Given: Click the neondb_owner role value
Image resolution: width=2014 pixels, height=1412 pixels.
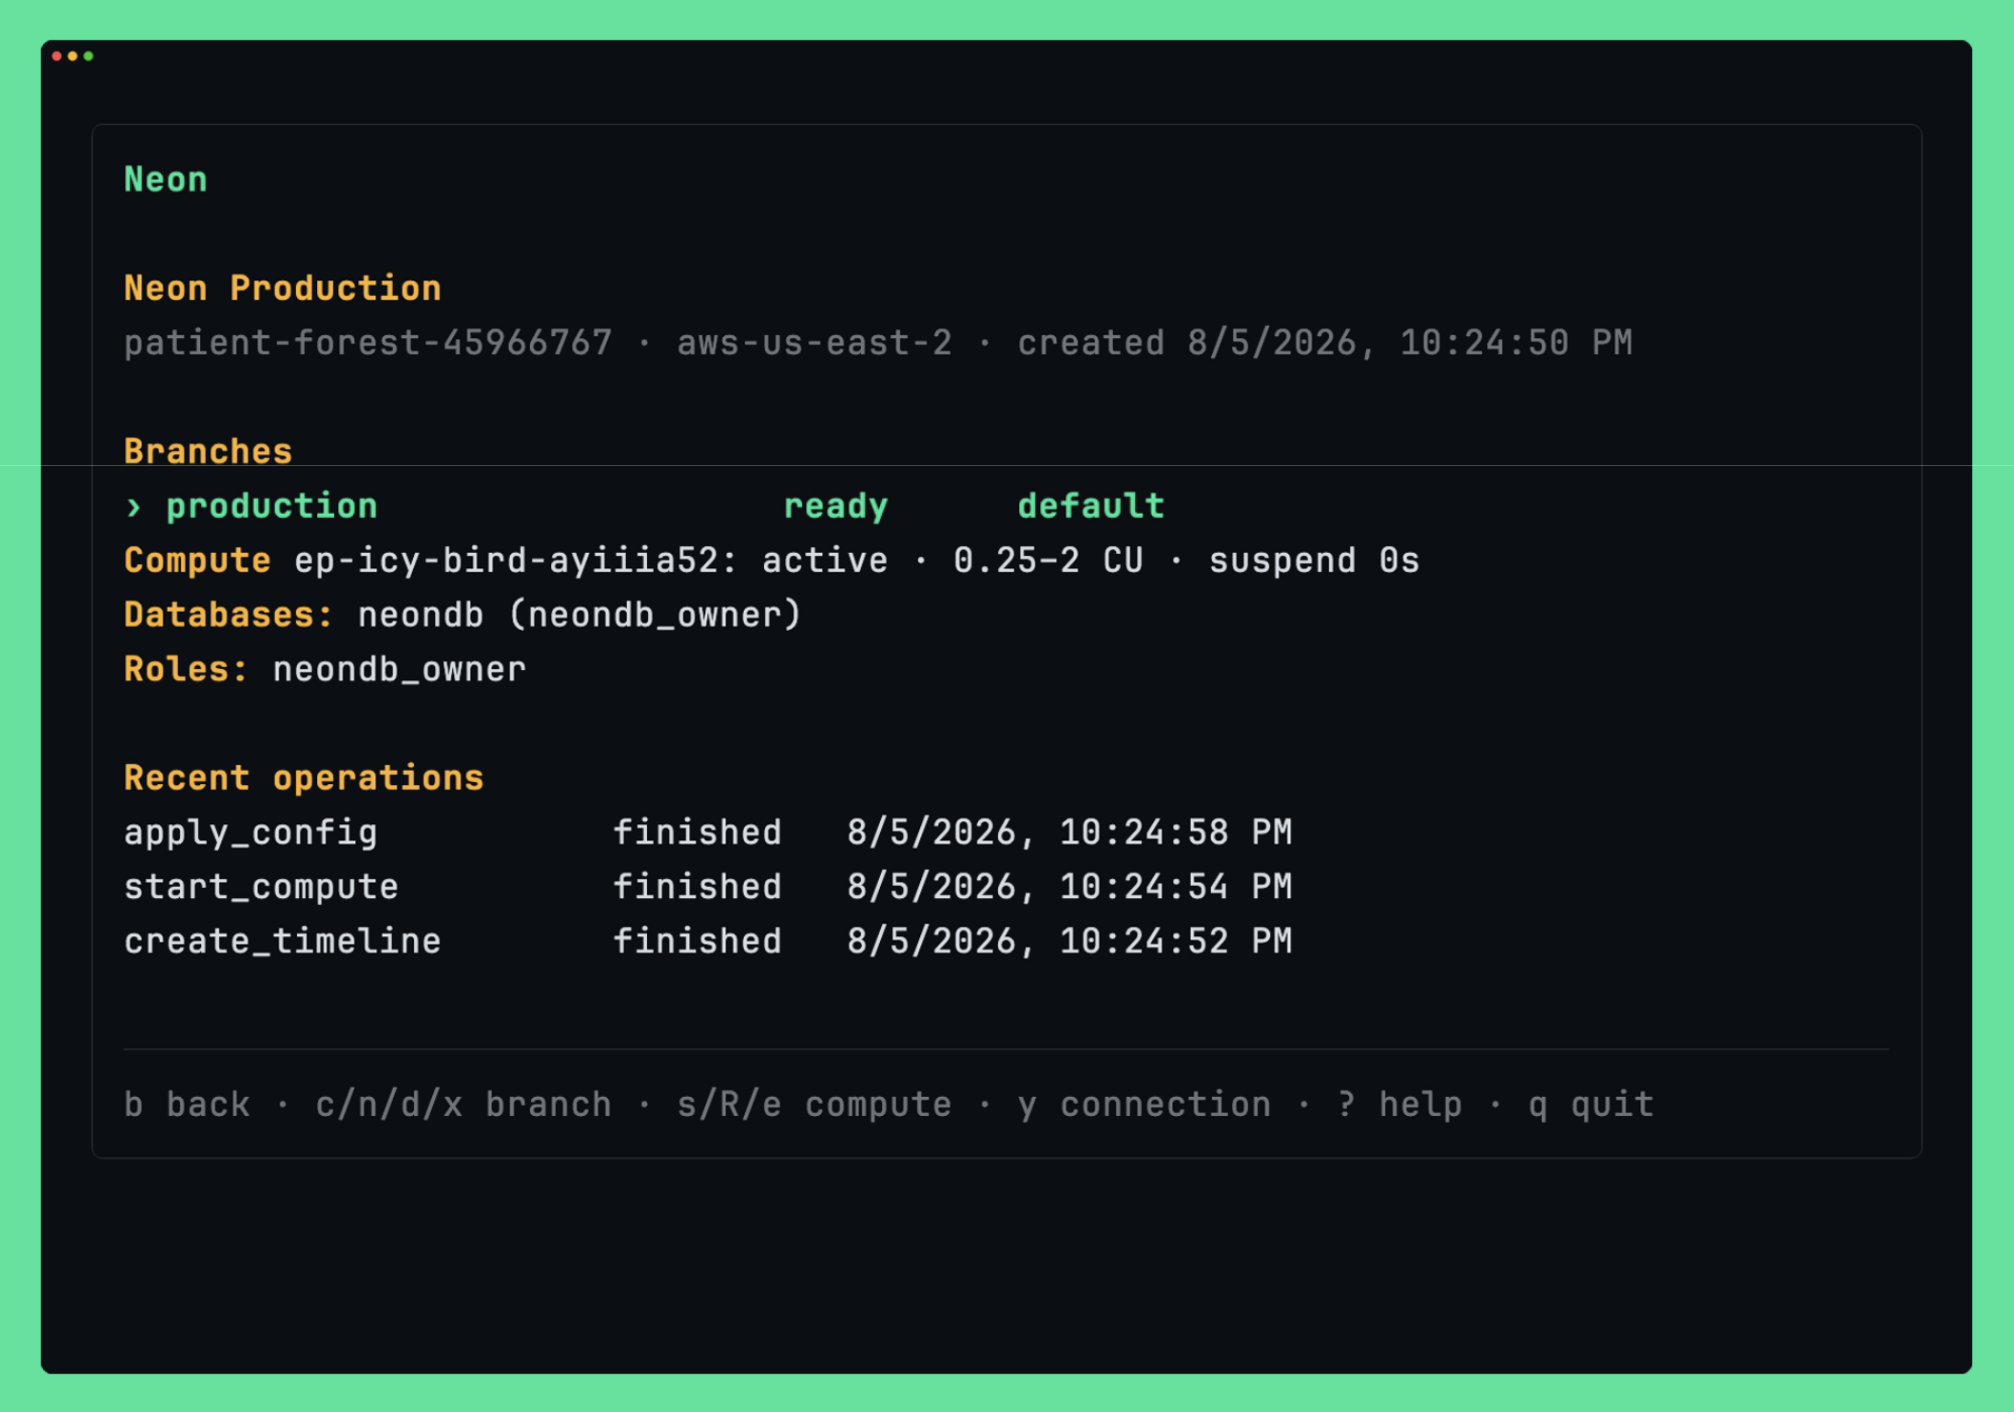Looking at the screenshot, I should click(399, 670).
